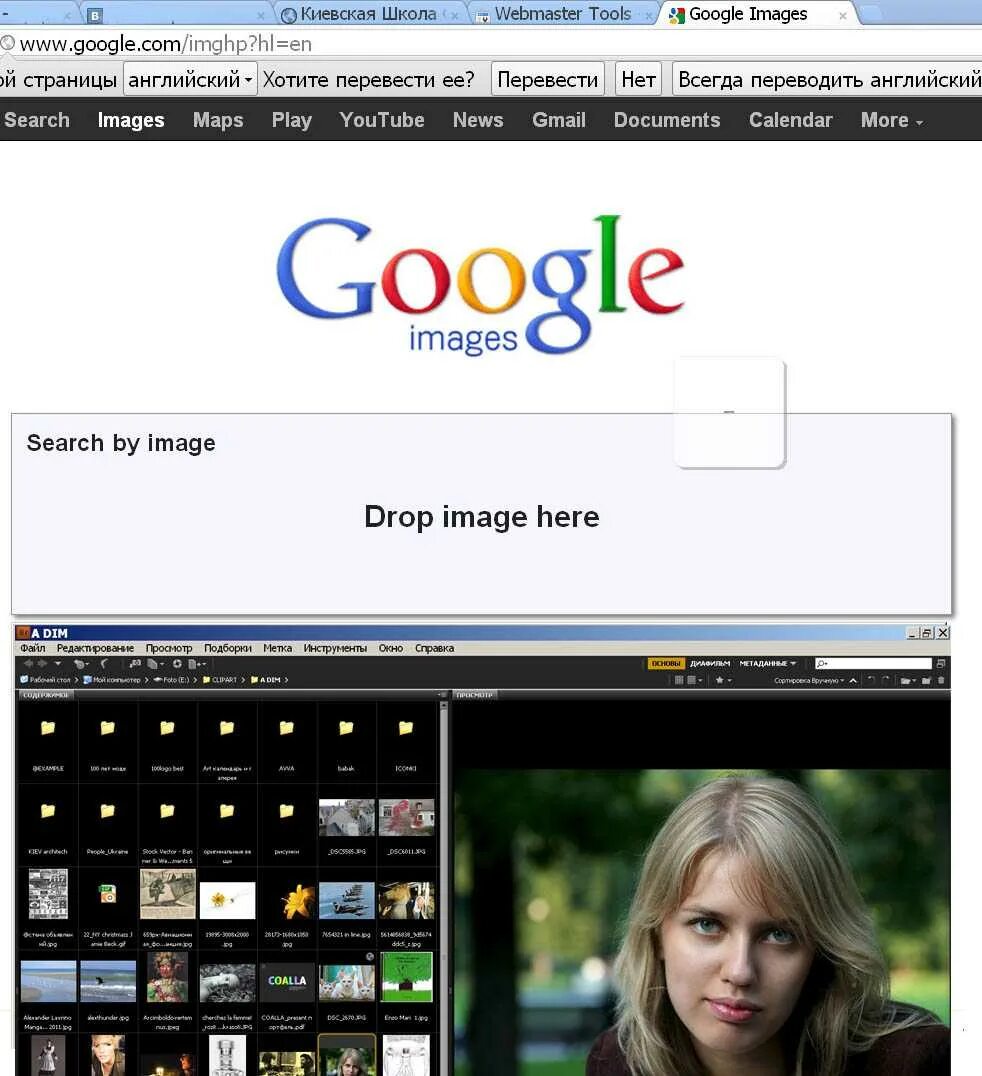
Task: Open the Редактирование menu
Action: [x=95, y=648]
